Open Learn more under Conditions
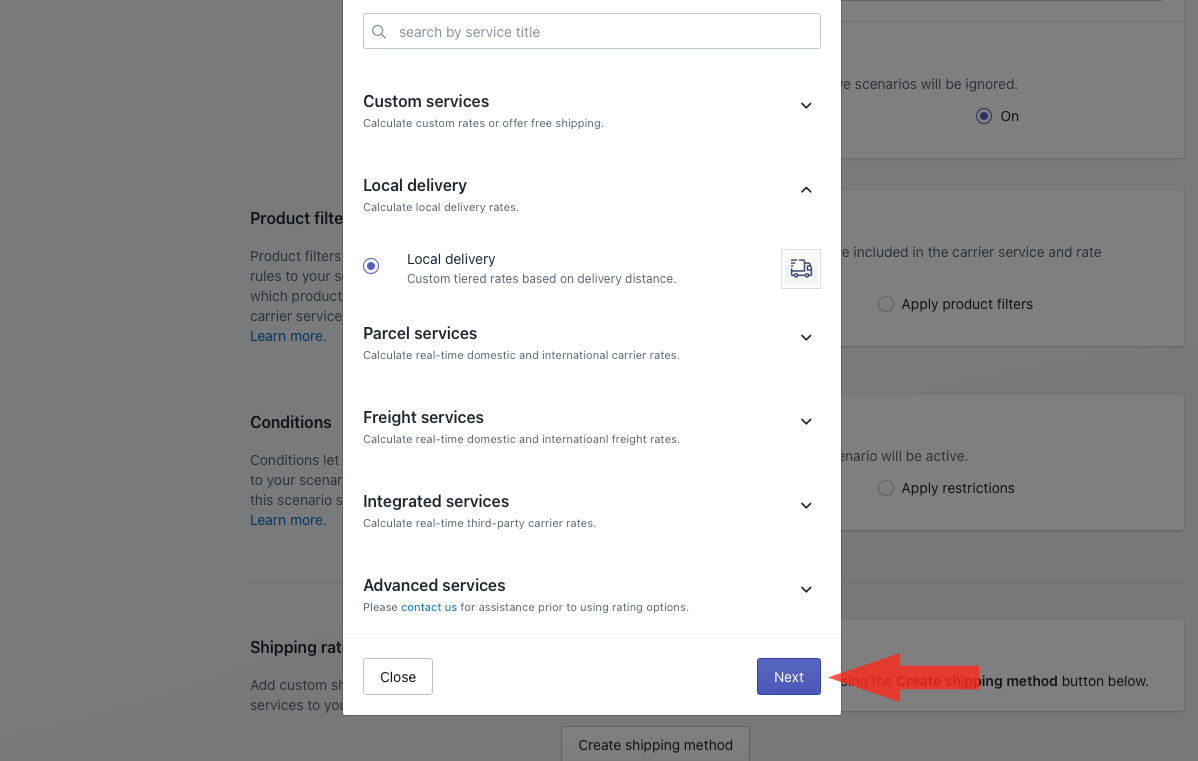The image size is (1198, 761). click(x=287, y=520)
